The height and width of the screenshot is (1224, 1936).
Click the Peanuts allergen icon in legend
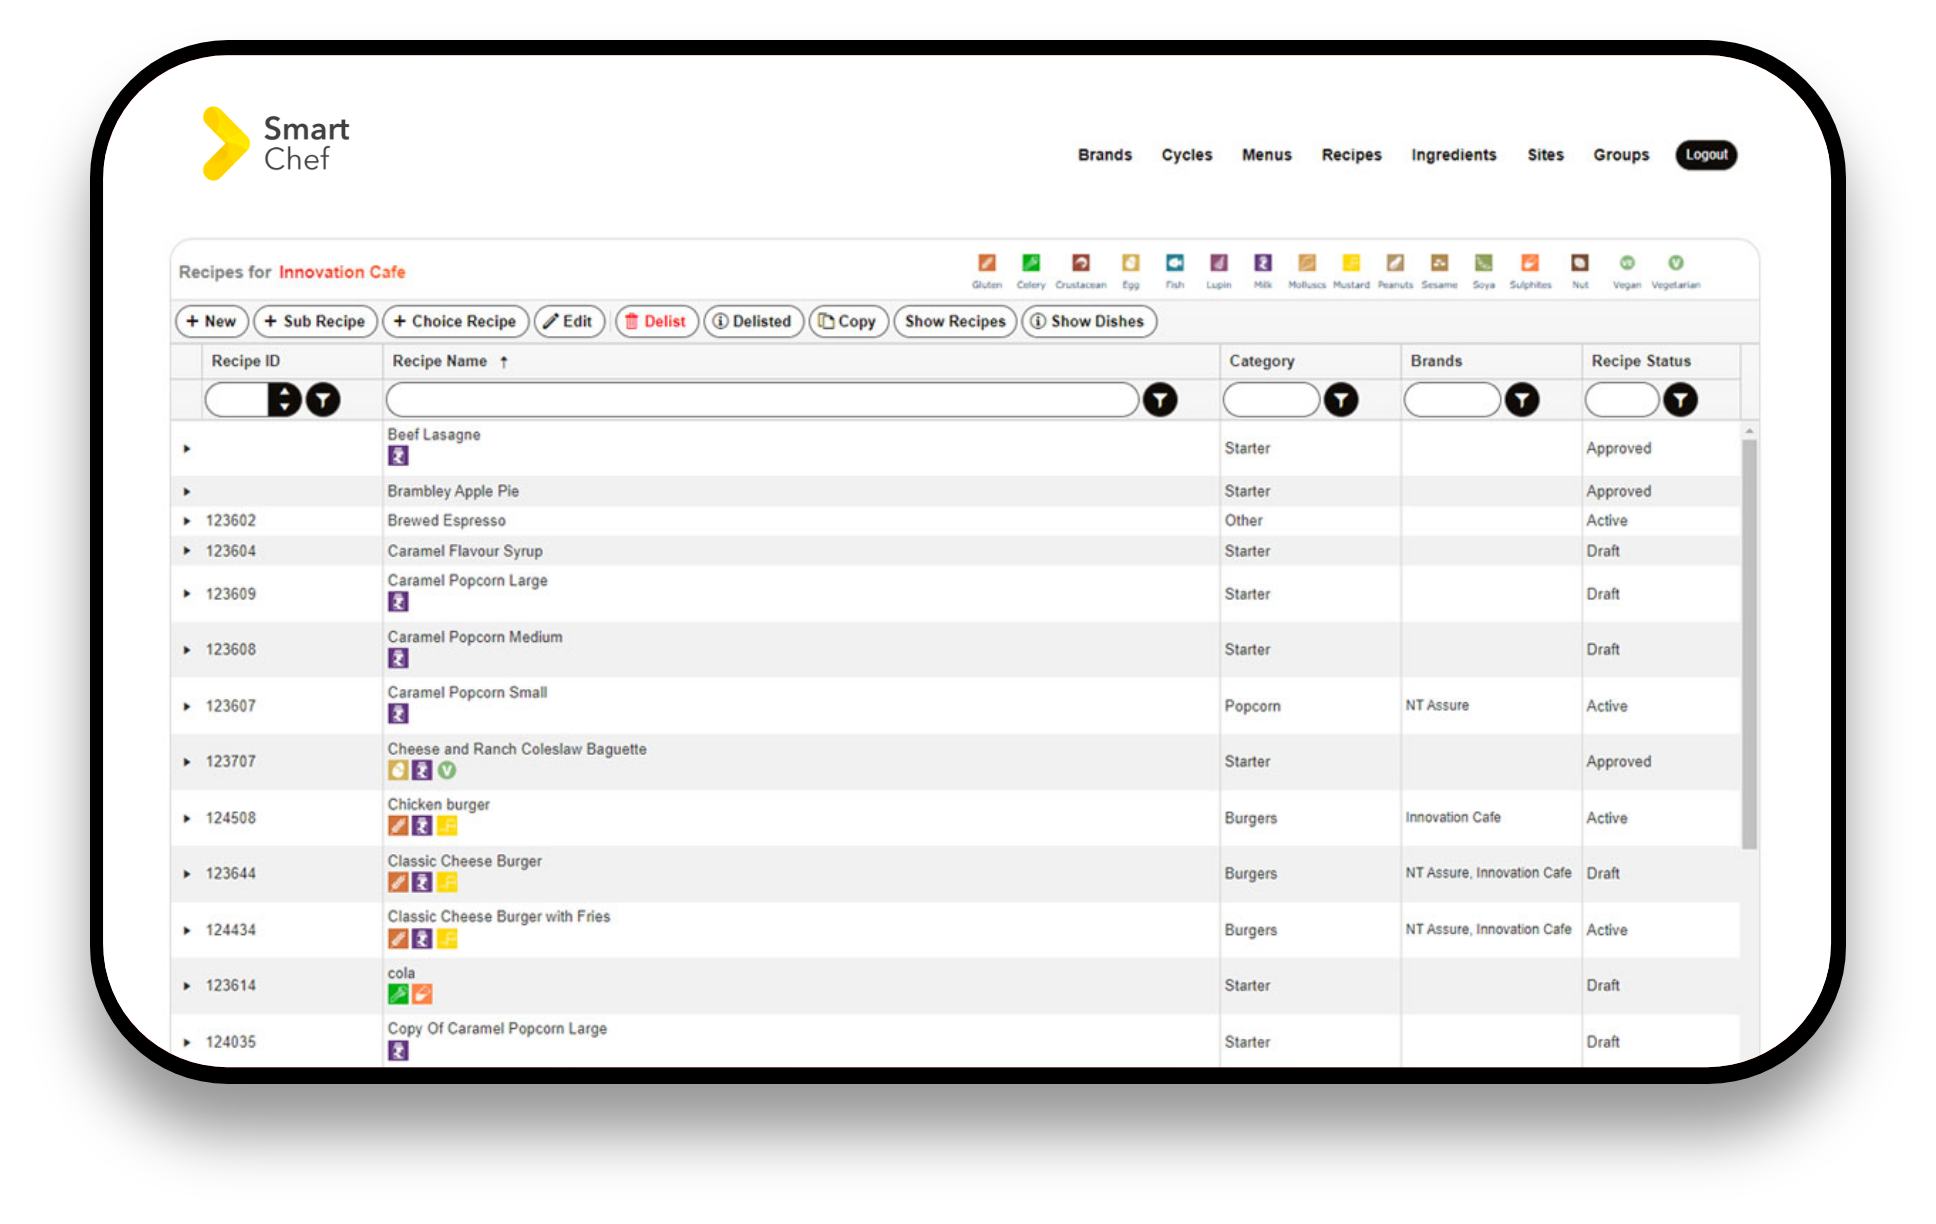tap(1394, 263)
